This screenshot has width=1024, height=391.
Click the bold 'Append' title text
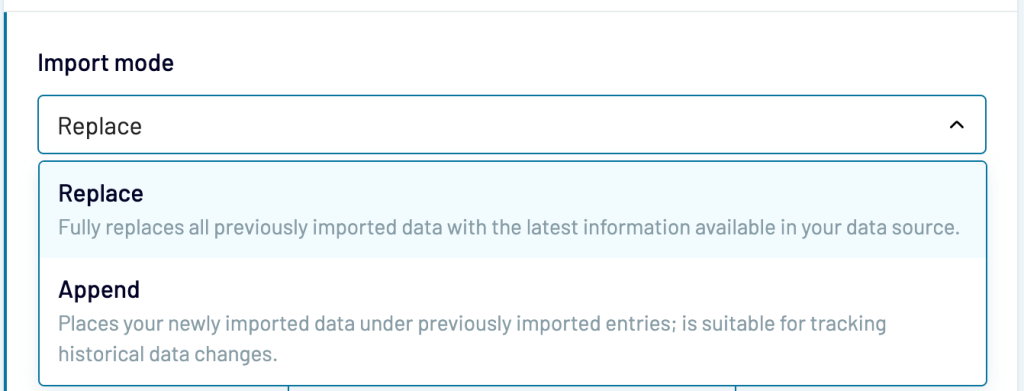click(99, 290)
